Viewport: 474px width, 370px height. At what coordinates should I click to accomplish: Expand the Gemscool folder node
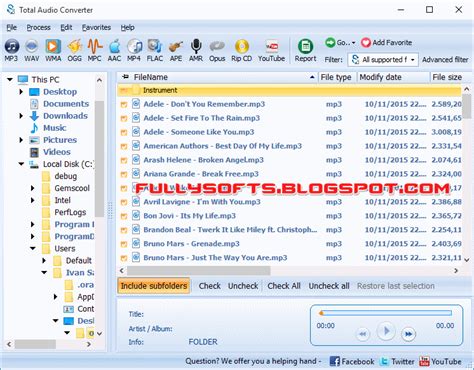[32, 188]
